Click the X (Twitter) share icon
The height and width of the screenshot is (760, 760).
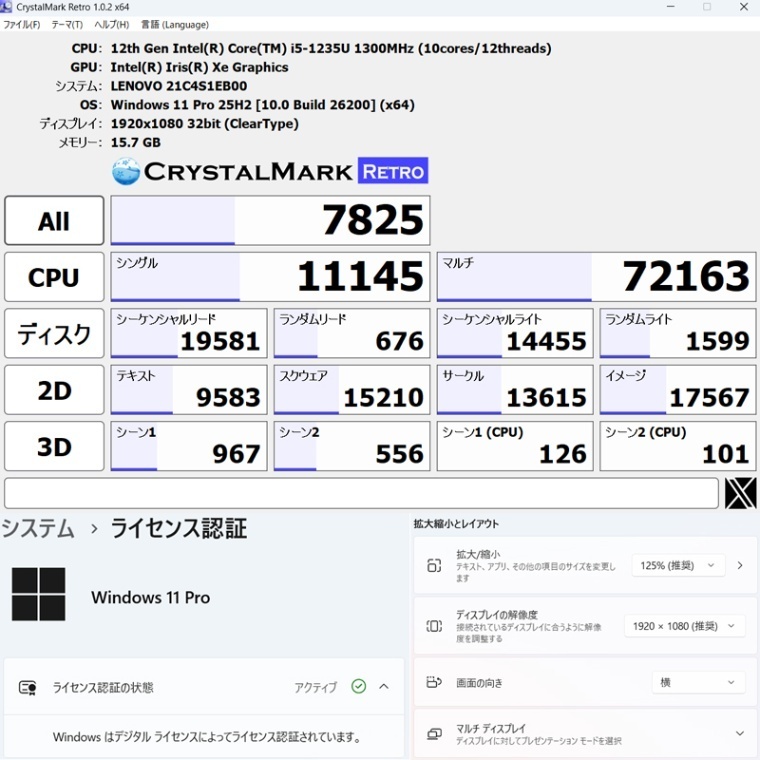740,493
